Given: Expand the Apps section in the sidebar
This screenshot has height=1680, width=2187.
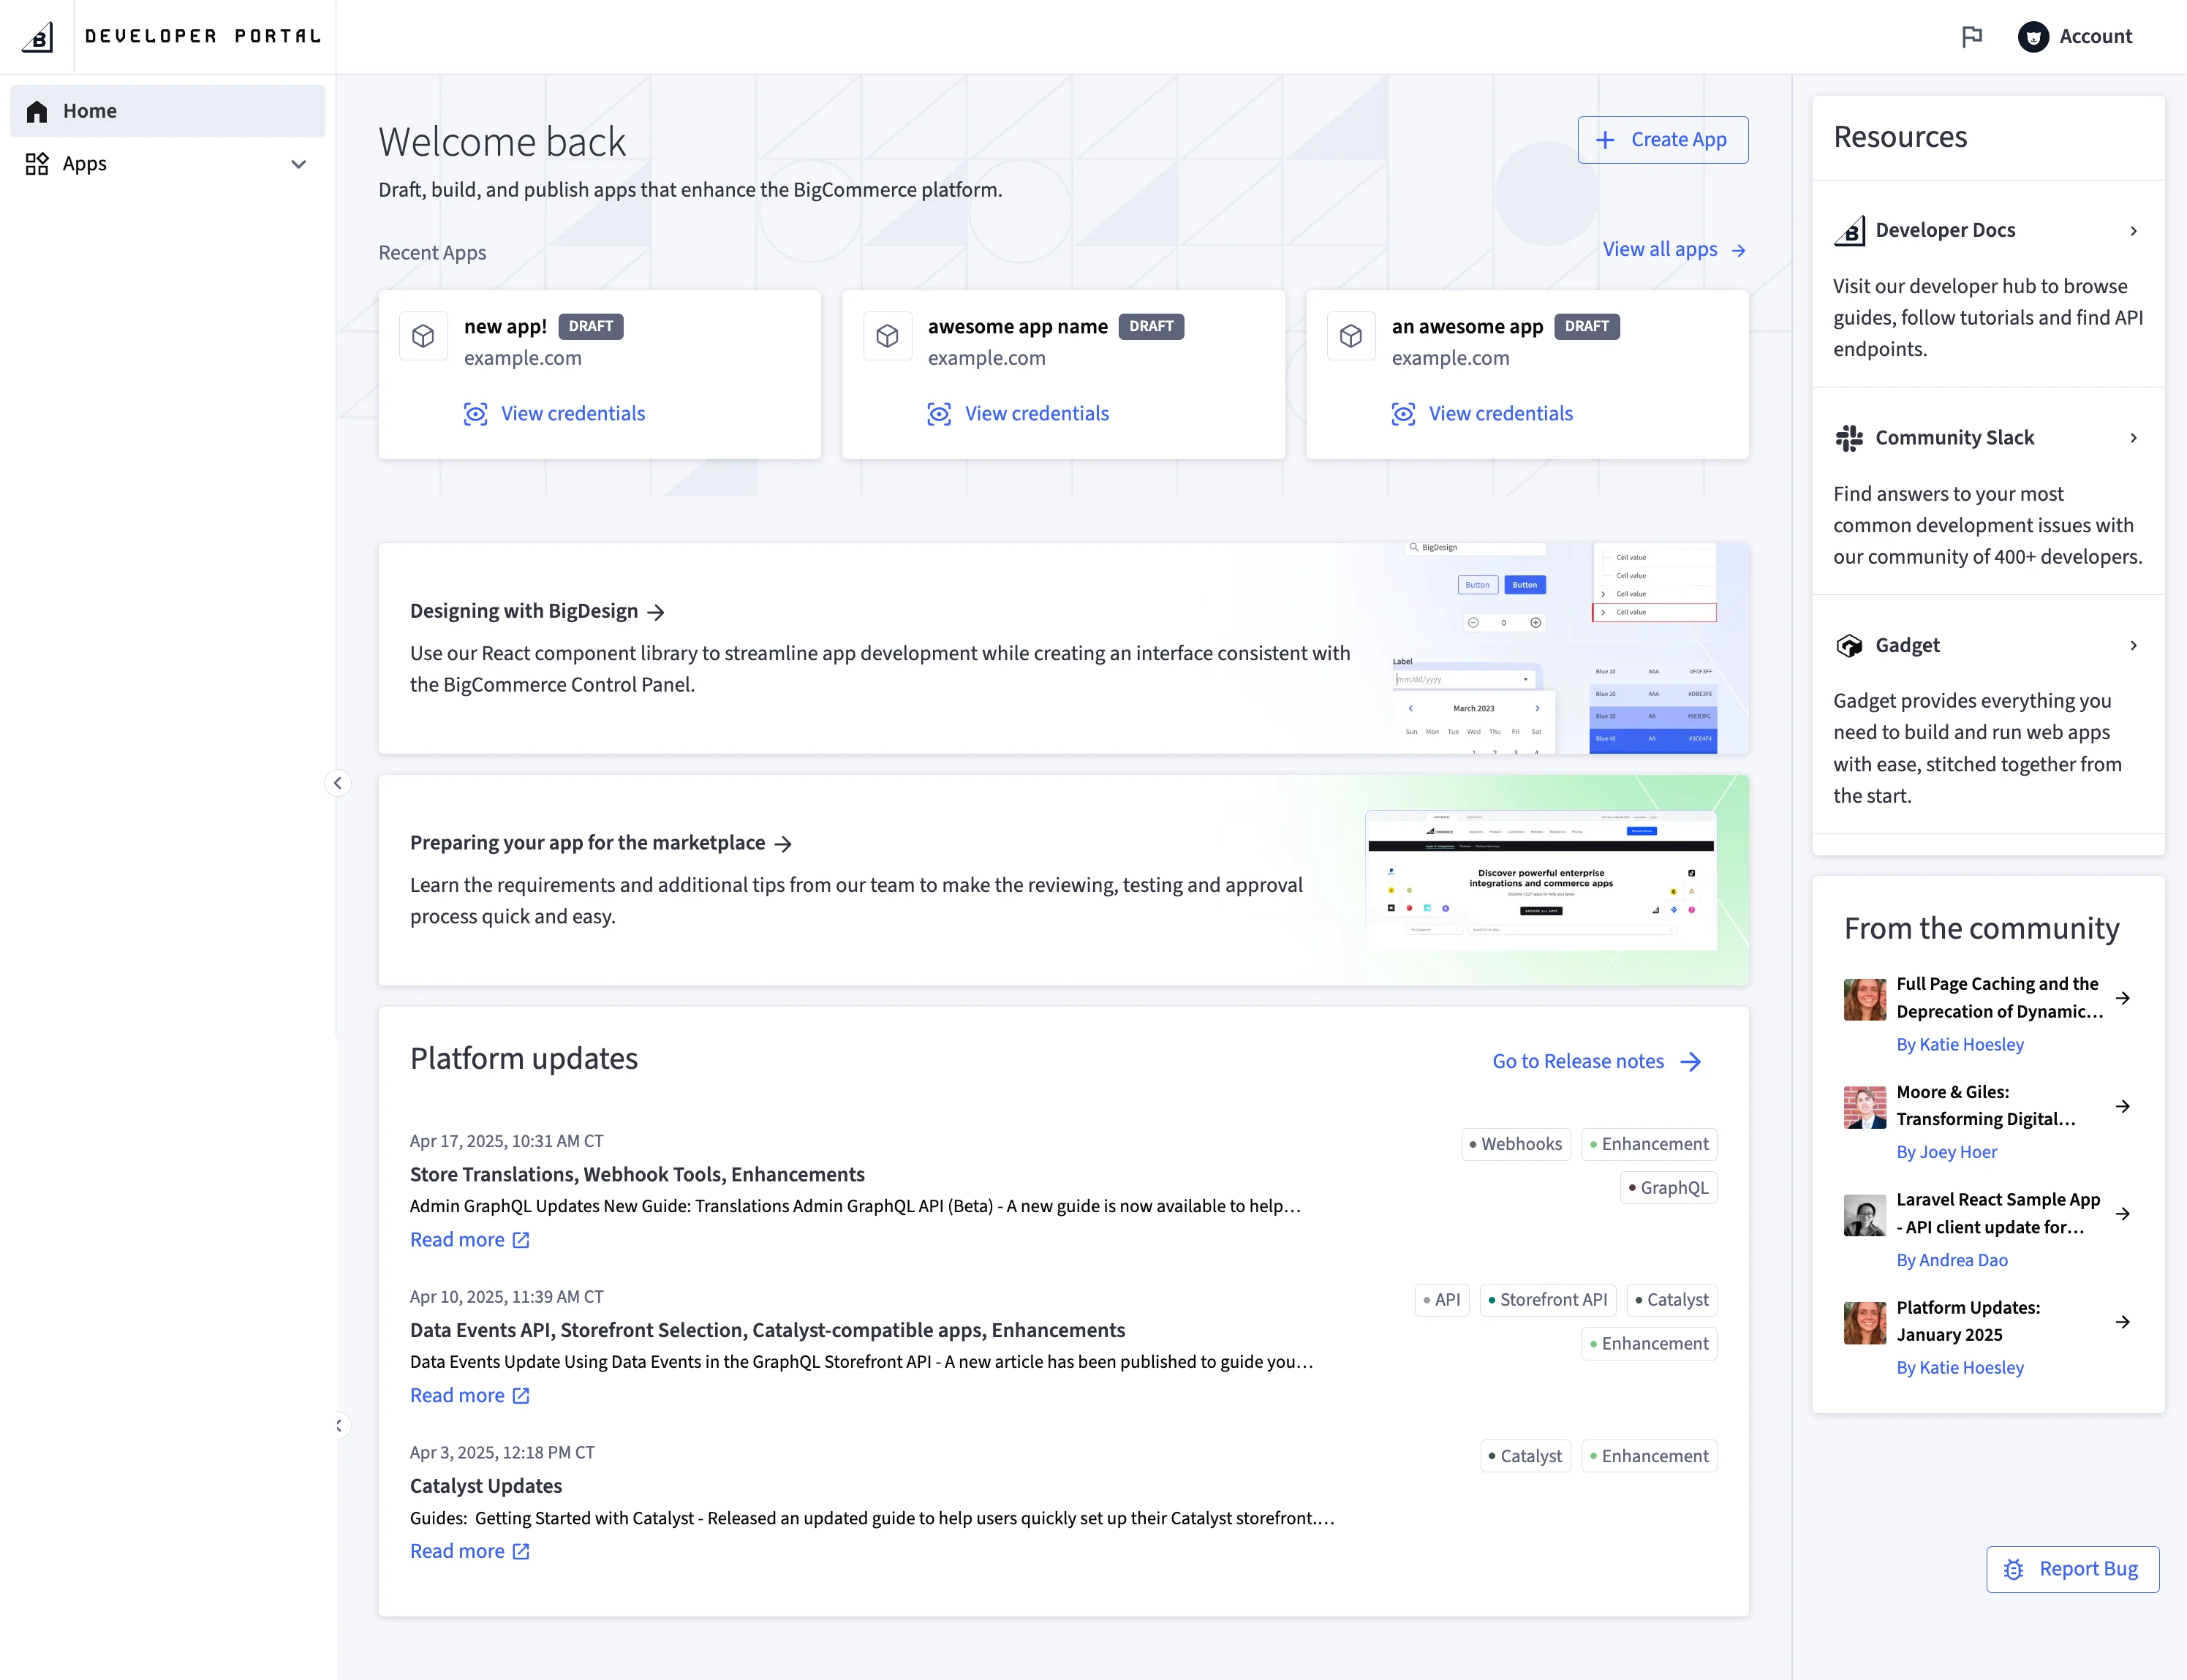Looking at the screenshot, I should pos(298,163).
